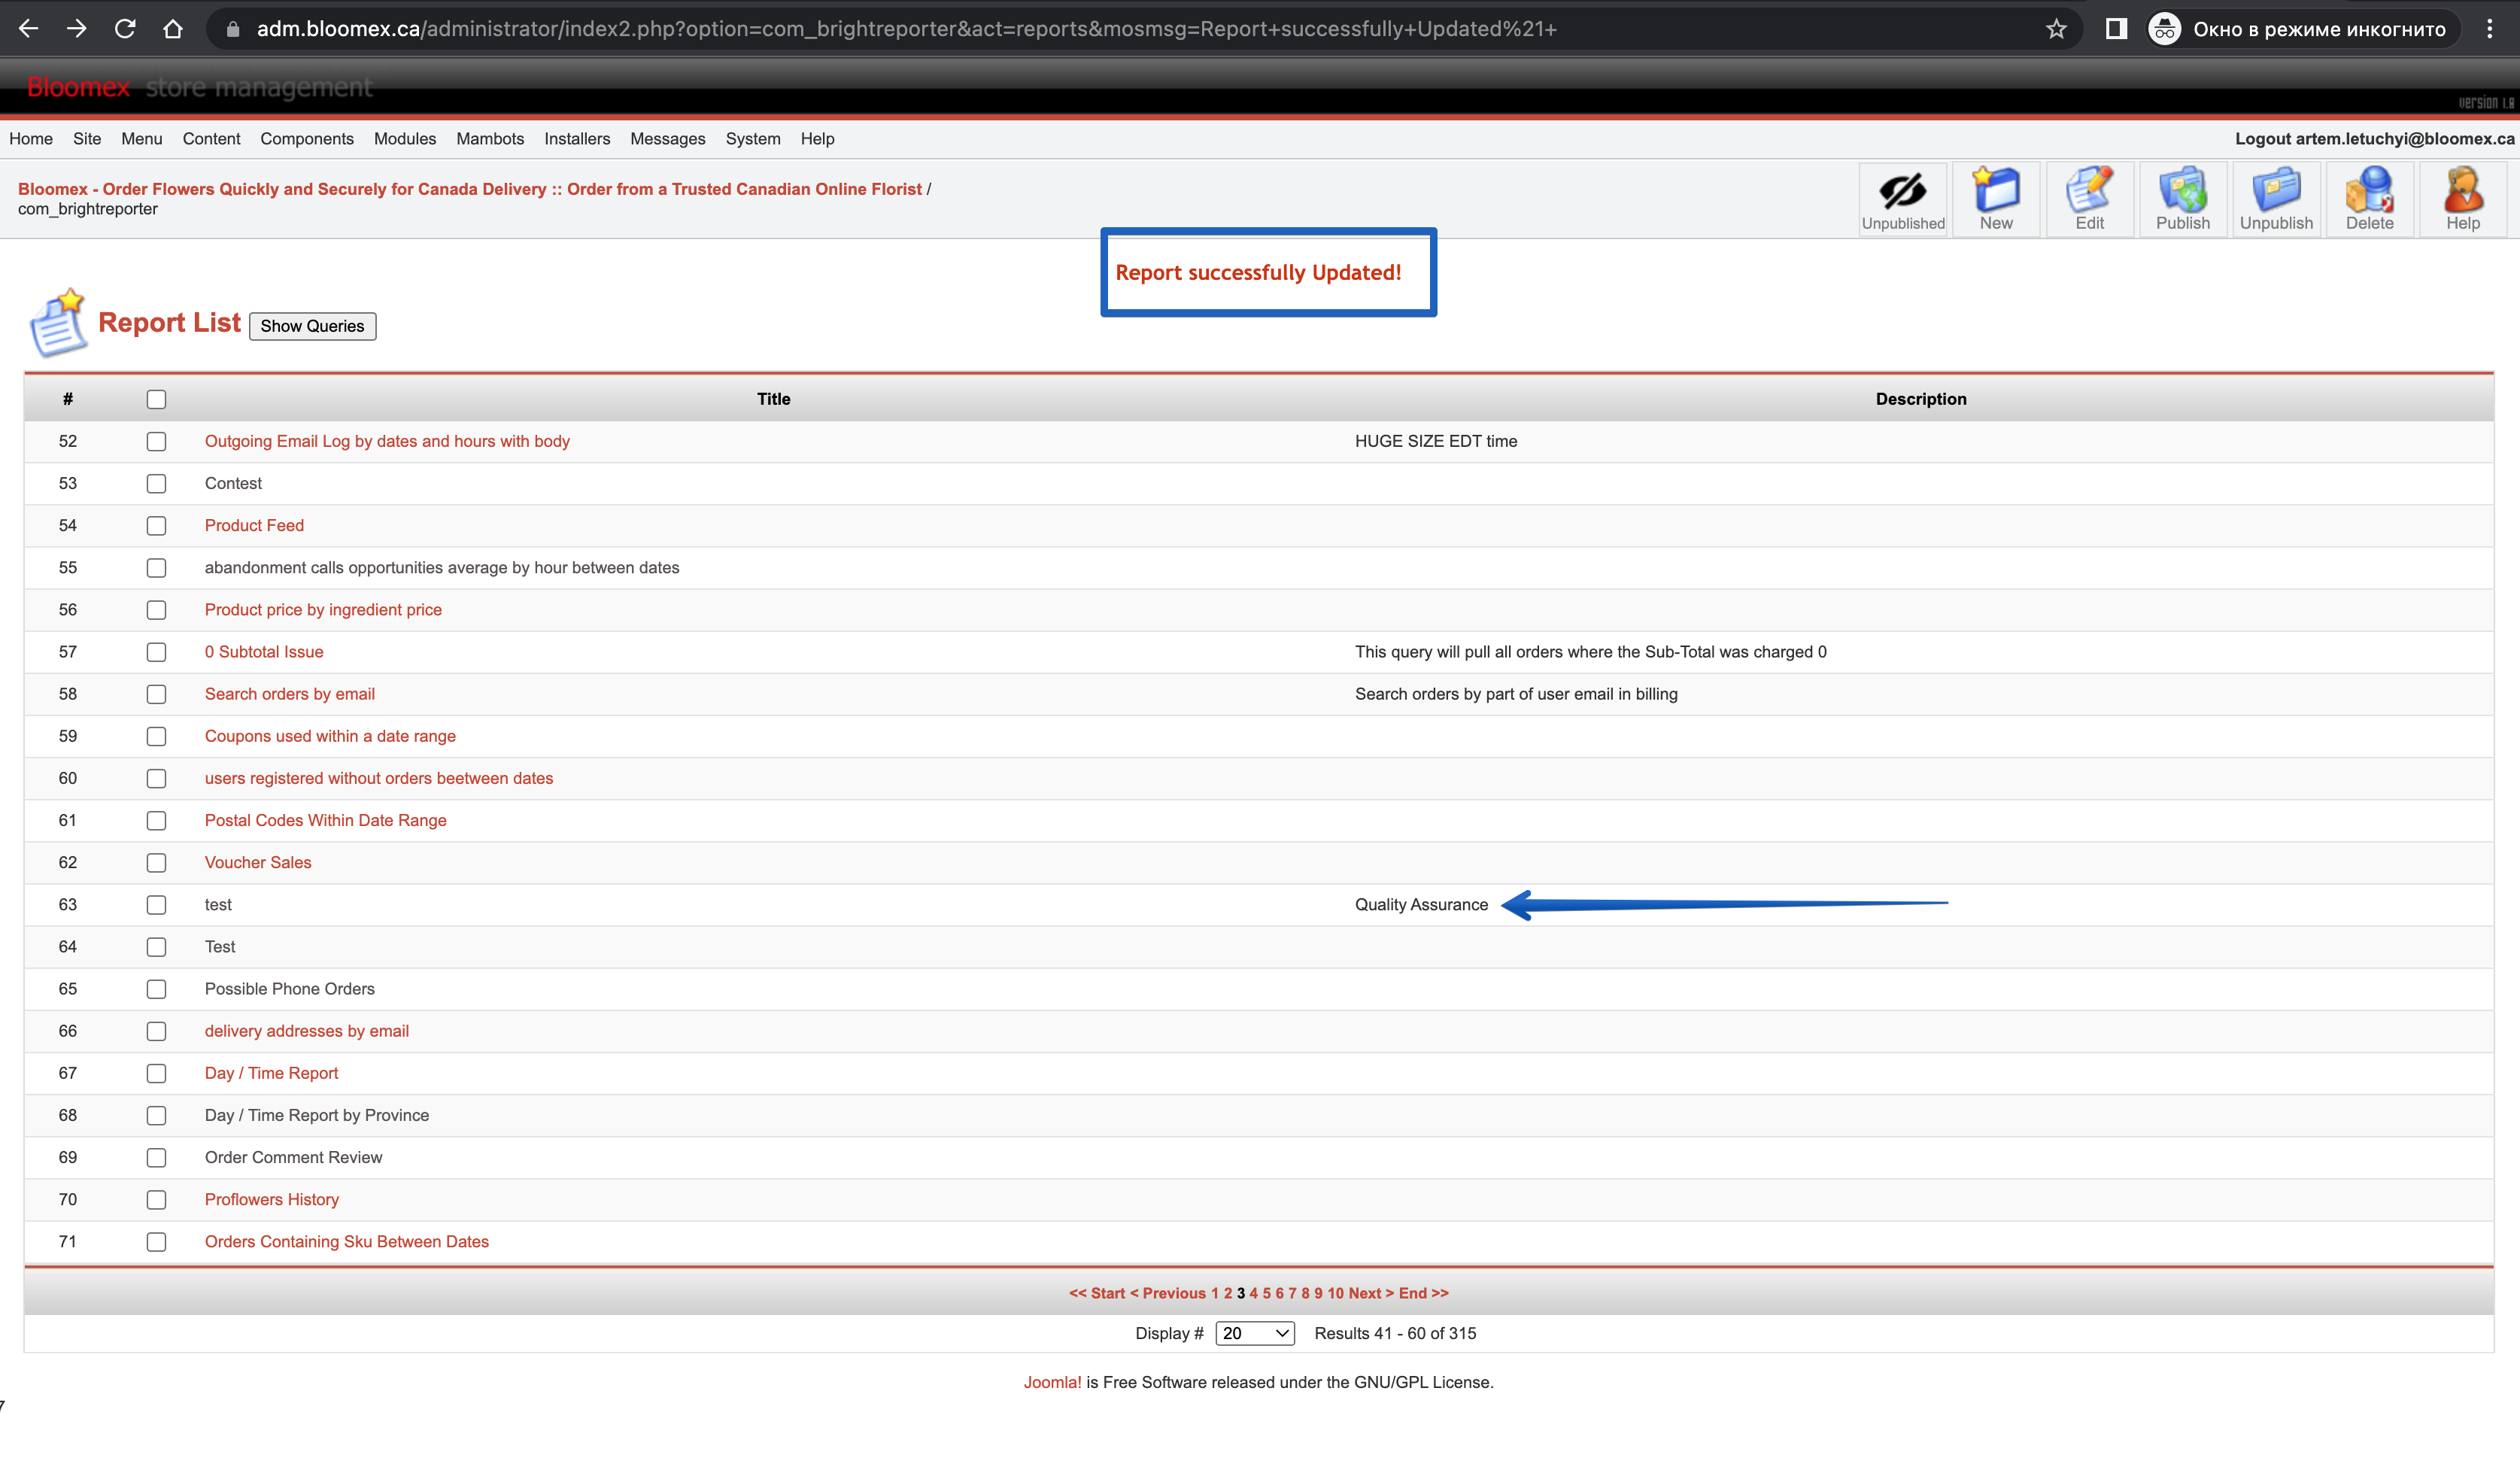Viewport: 2520px width, 1467px height.
Task: Open the Components menu
Action: coord(307,139)
